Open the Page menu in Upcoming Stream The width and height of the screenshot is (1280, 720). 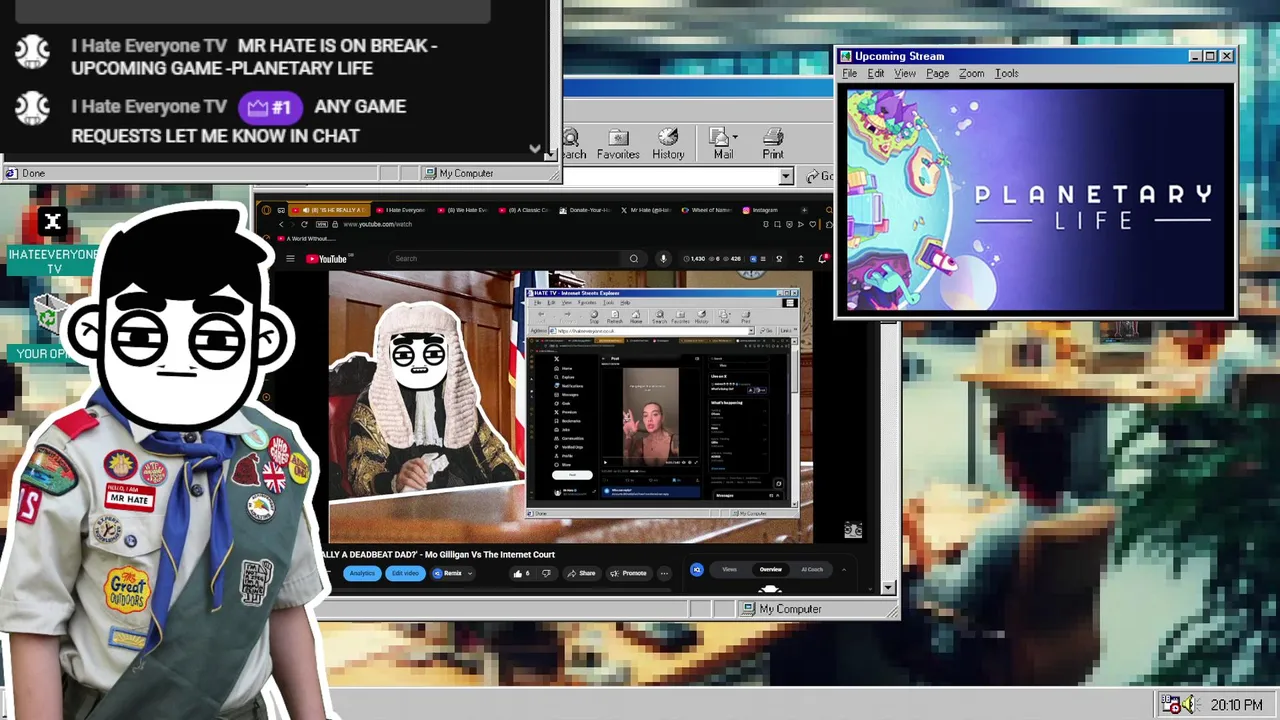pos(937,73)
